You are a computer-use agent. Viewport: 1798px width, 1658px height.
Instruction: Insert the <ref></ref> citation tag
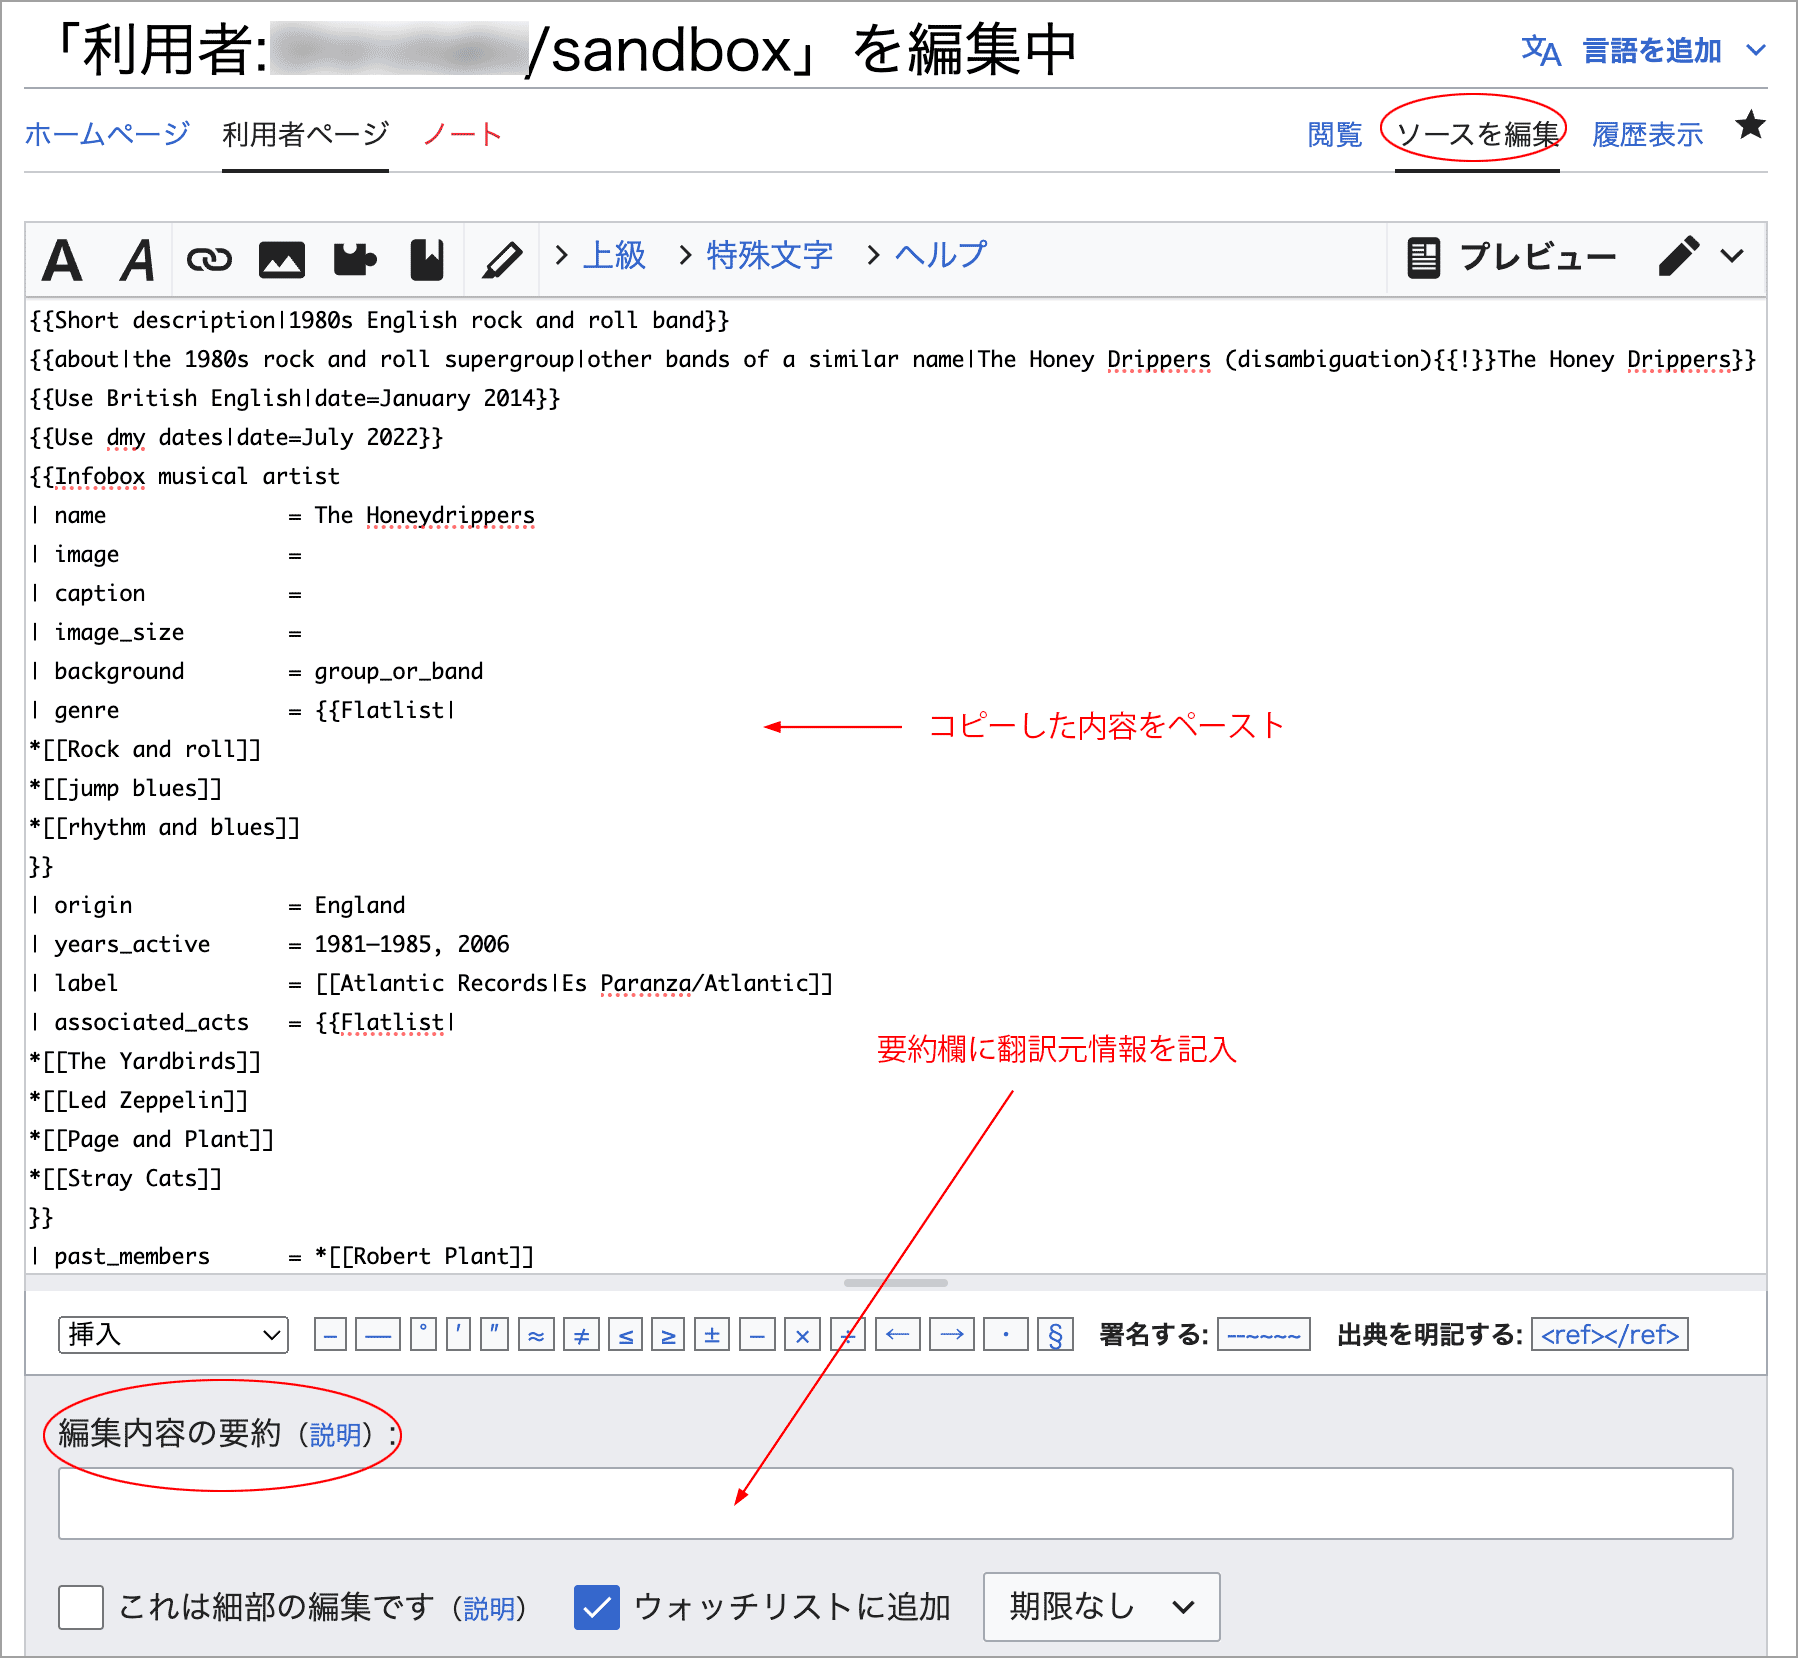(x=1609, y=1335)
